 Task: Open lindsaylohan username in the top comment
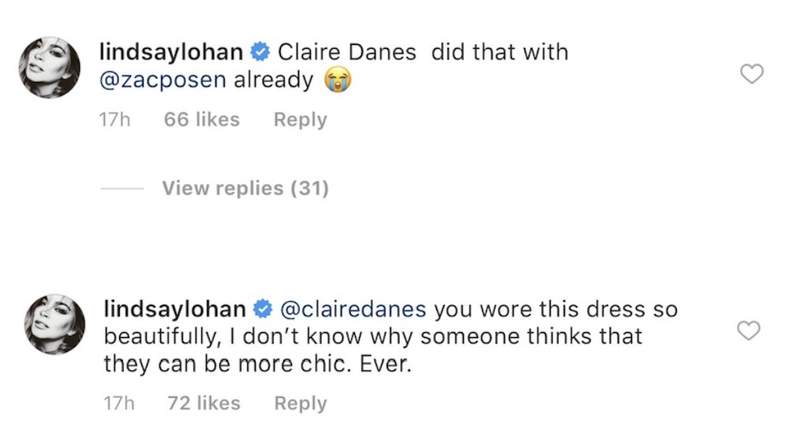point(173,49)
